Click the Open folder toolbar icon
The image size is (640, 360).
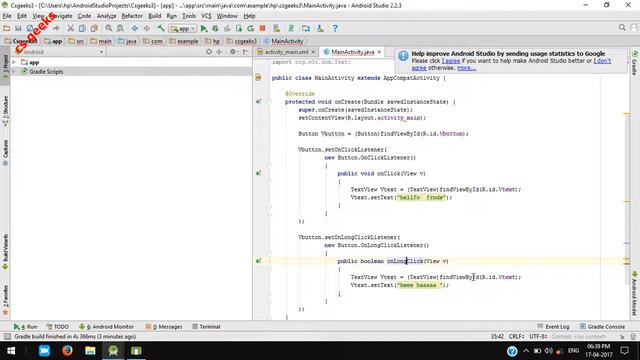[7, 28]
